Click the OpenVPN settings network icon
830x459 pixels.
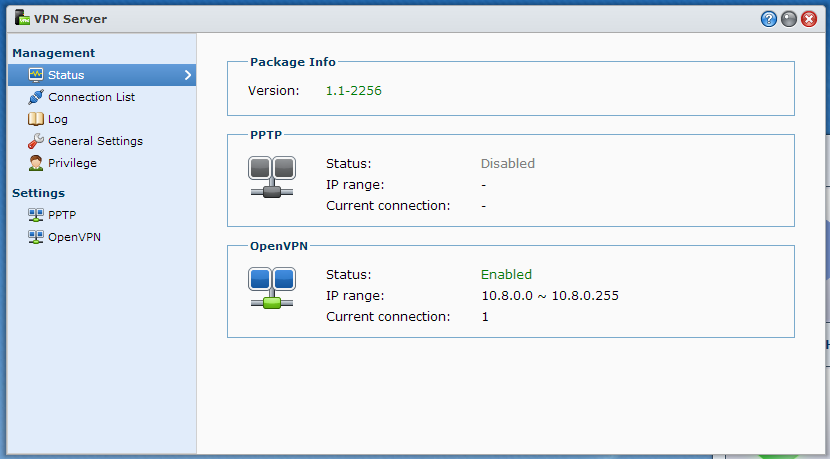pyautogui.click(x=36, y=237)
